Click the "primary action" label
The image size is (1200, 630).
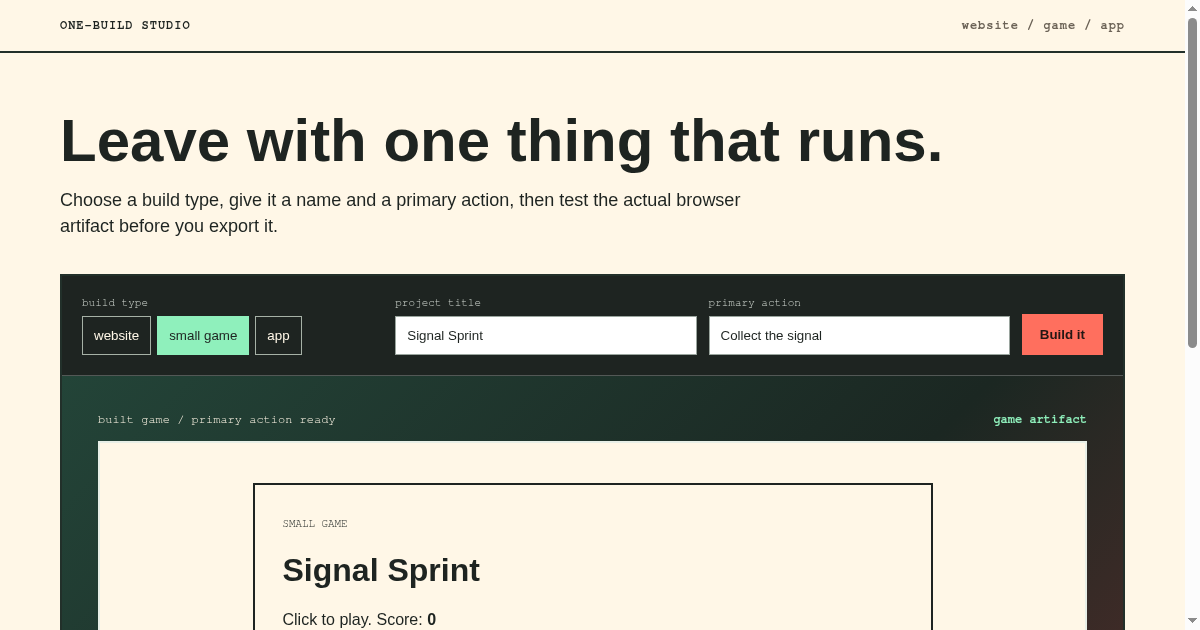click(755, 303)
